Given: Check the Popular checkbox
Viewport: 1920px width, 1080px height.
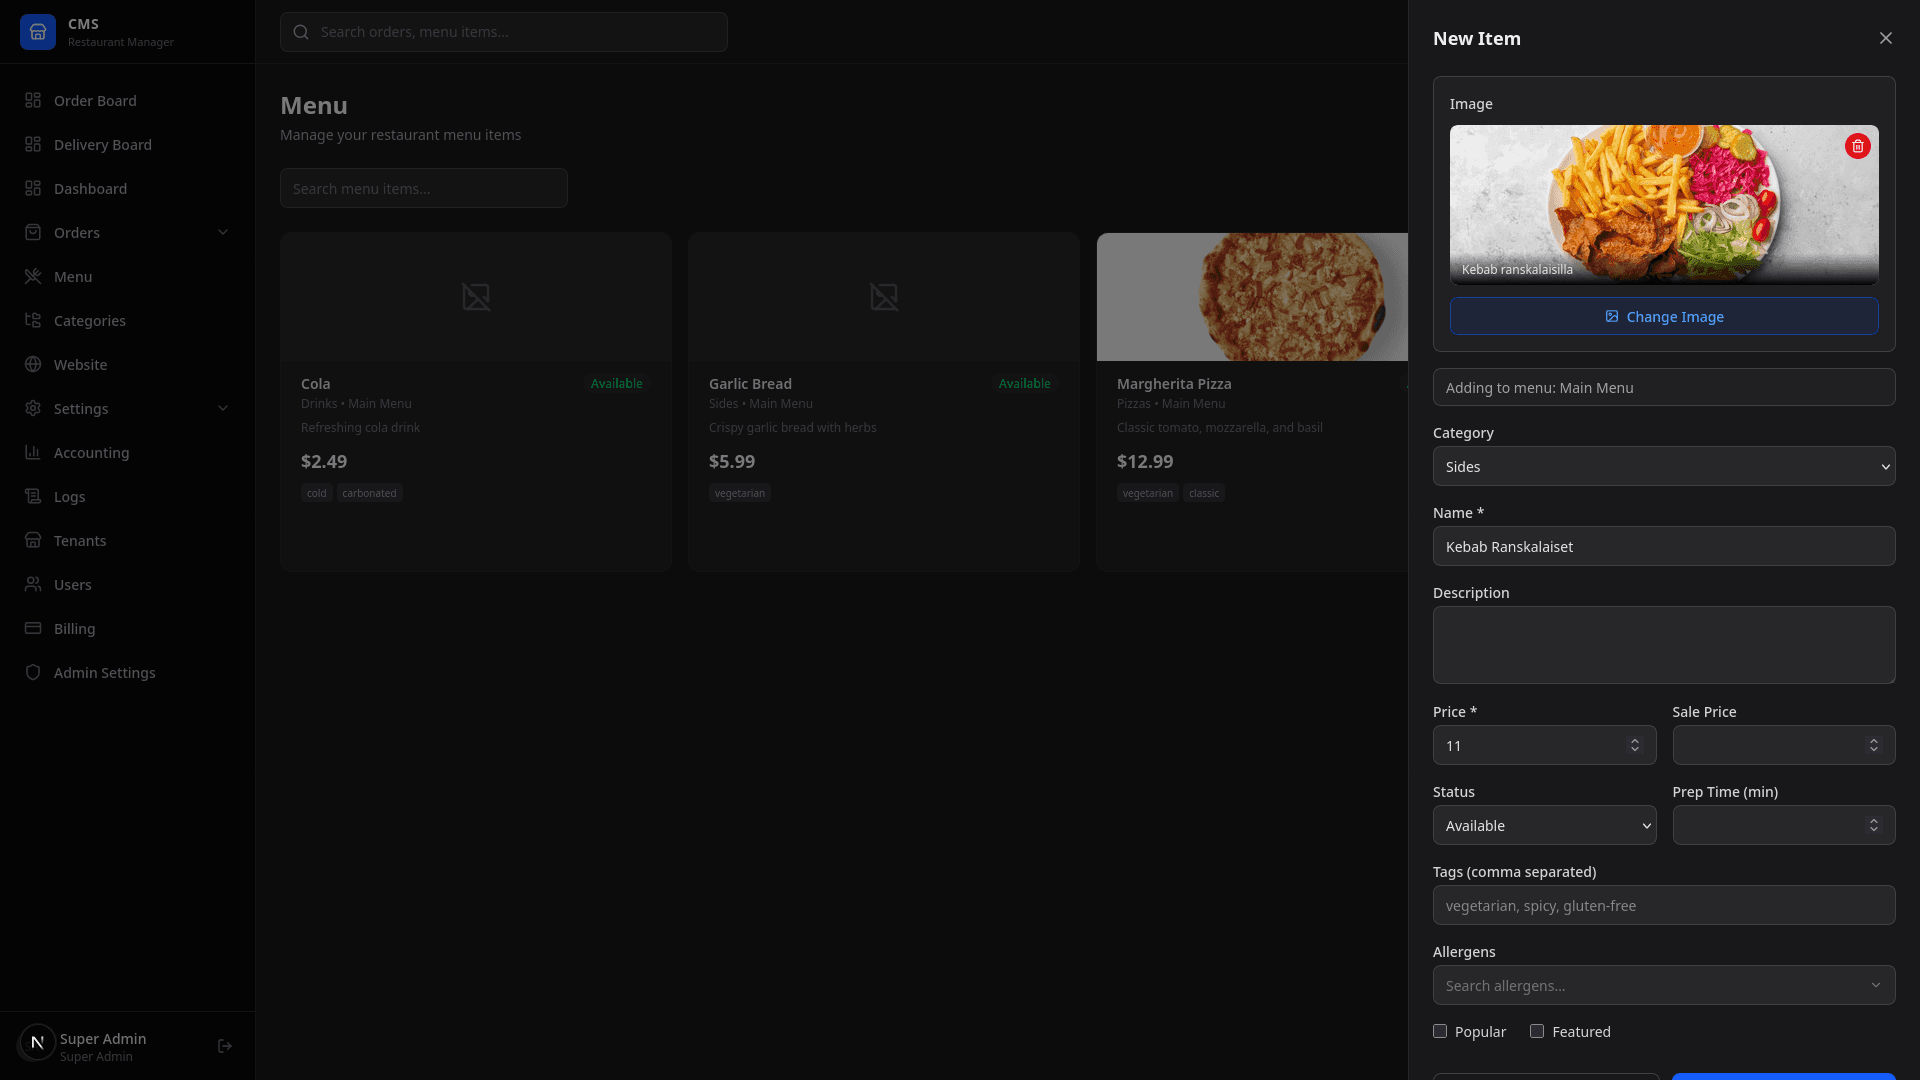Looking at the screenshot, I should [1440, 1031].
